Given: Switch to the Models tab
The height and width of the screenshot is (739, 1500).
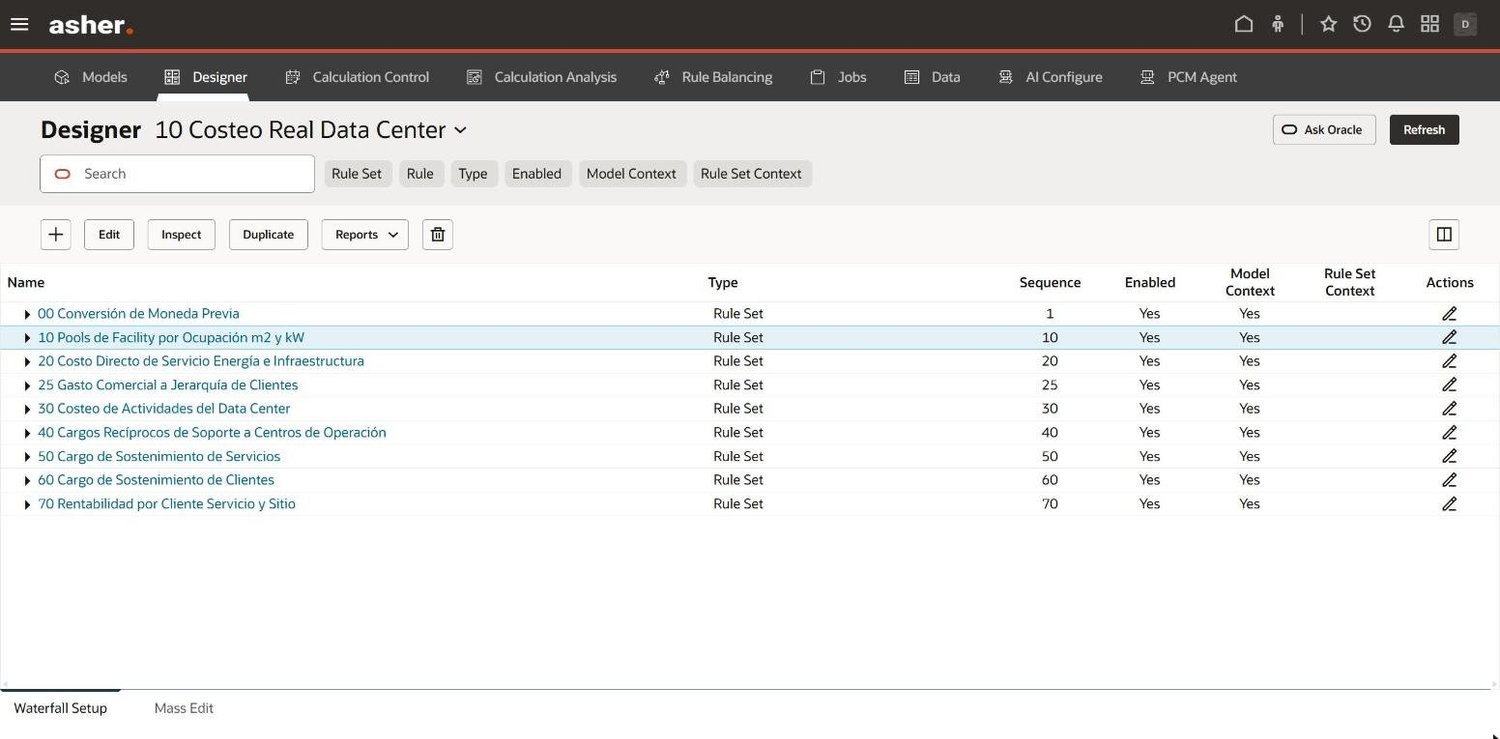Looking at the screenshot, I should pos(91,77).
